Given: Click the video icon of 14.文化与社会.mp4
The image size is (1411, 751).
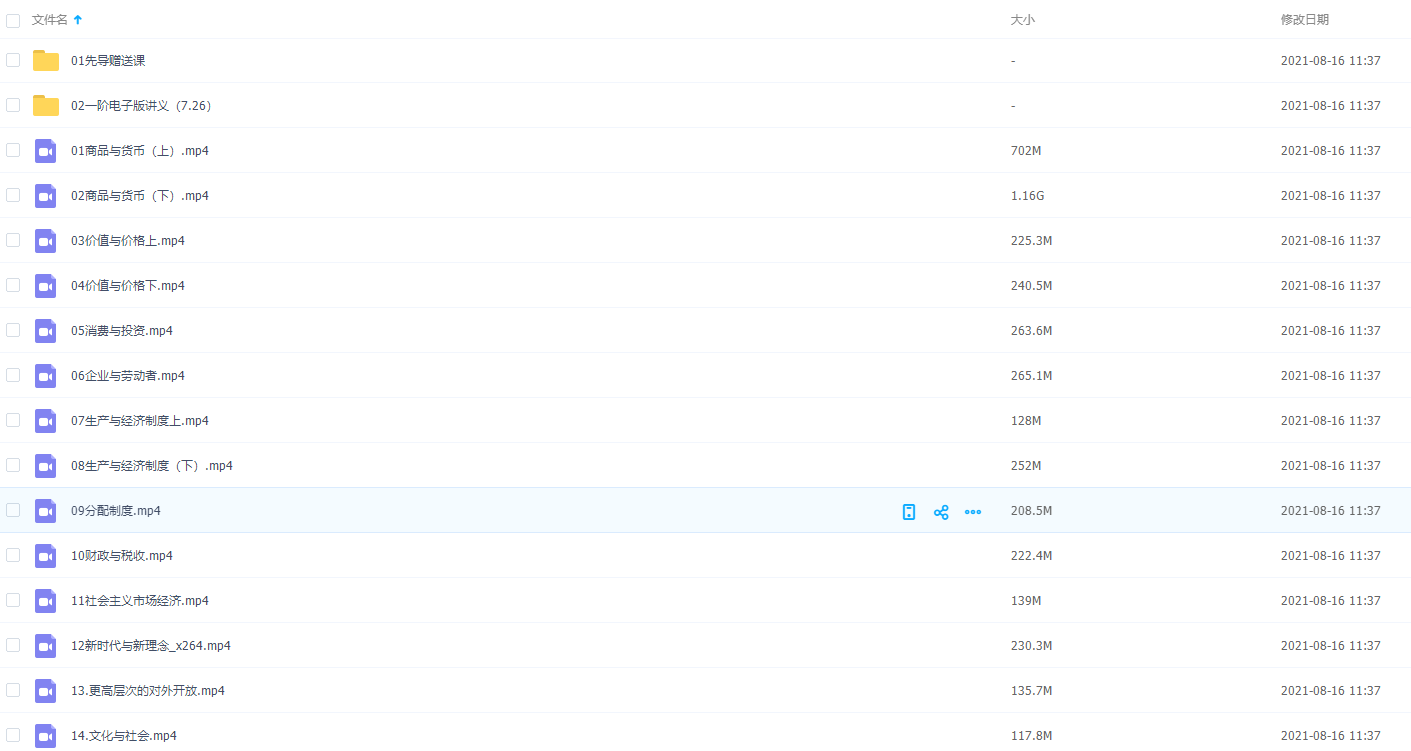Looking at the screenshot, I should pos(46,736).
